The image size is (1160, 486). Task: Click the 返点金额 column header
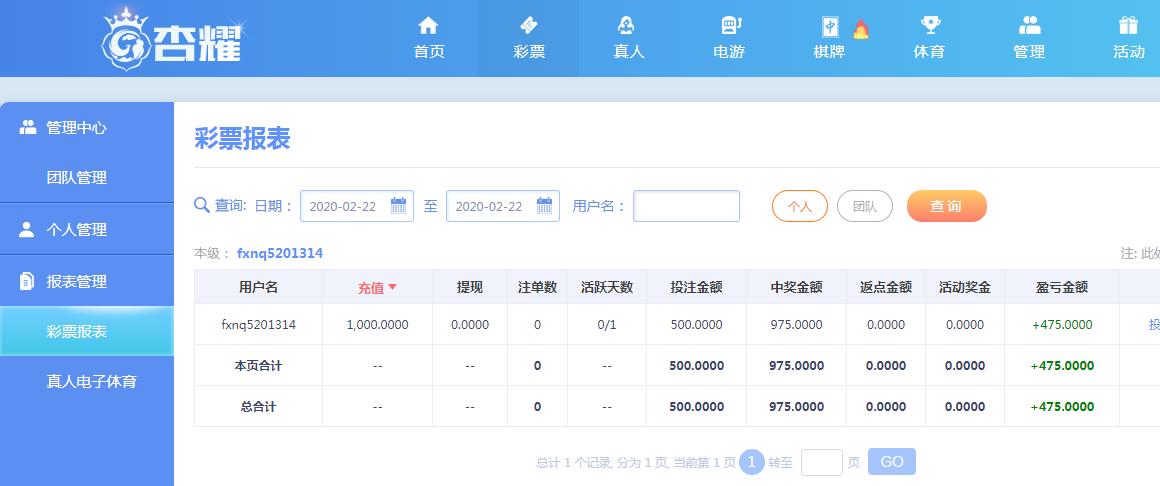(886, 287)
